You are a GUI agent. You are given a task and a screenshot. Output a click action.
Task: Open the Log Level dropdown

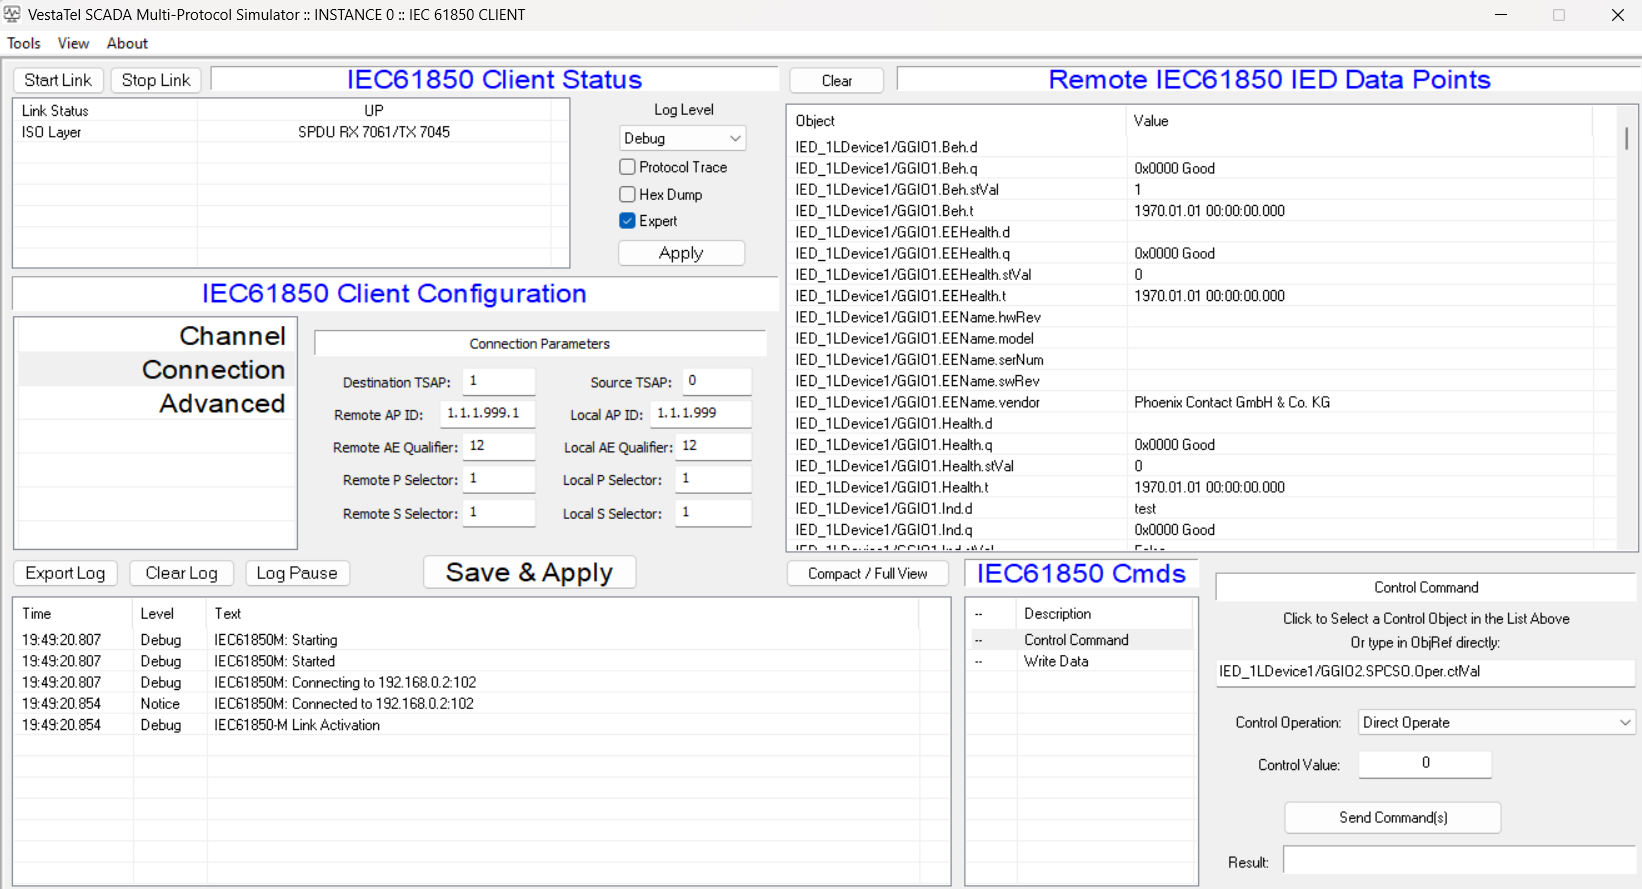click(682, 138)
